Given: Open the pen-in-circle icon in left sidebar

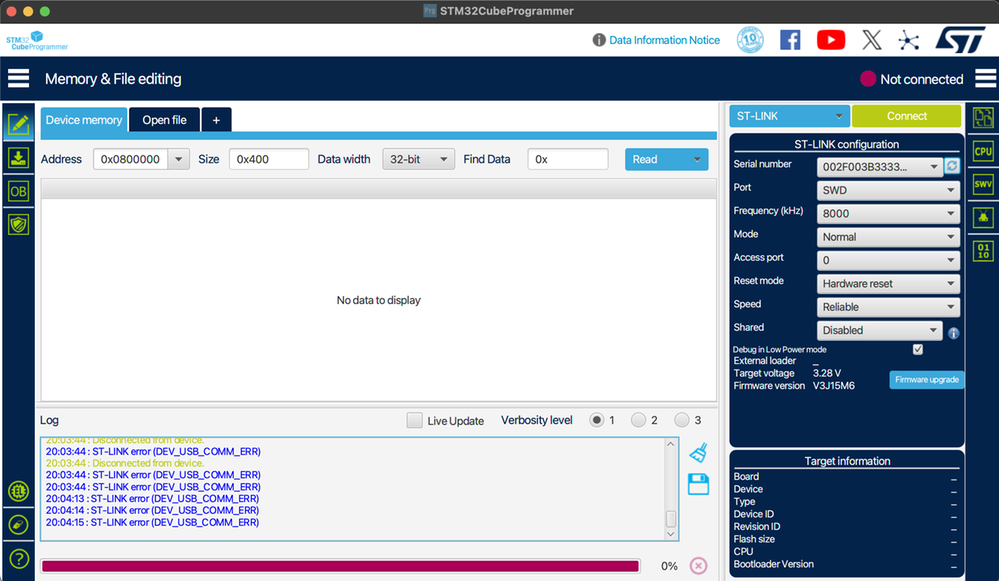Looking at the screenshot, I should (x=18, y=525).
